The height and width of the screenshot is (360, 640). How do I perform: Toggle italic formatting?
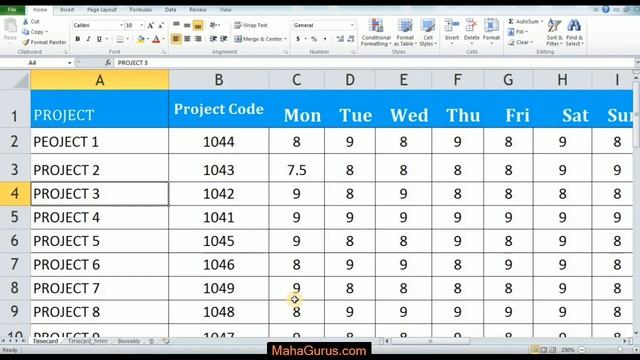pos(88,39)
